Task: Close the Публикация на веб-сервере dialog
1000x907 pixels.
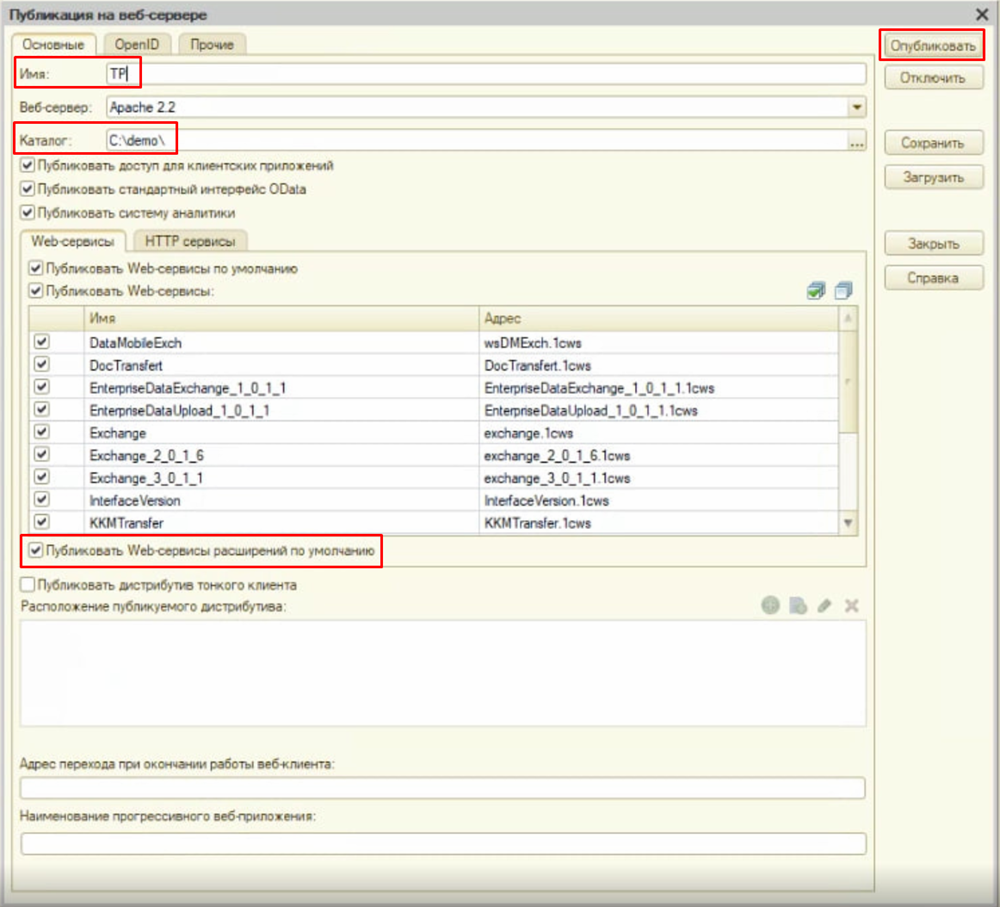Action: [x=981, y=14]
